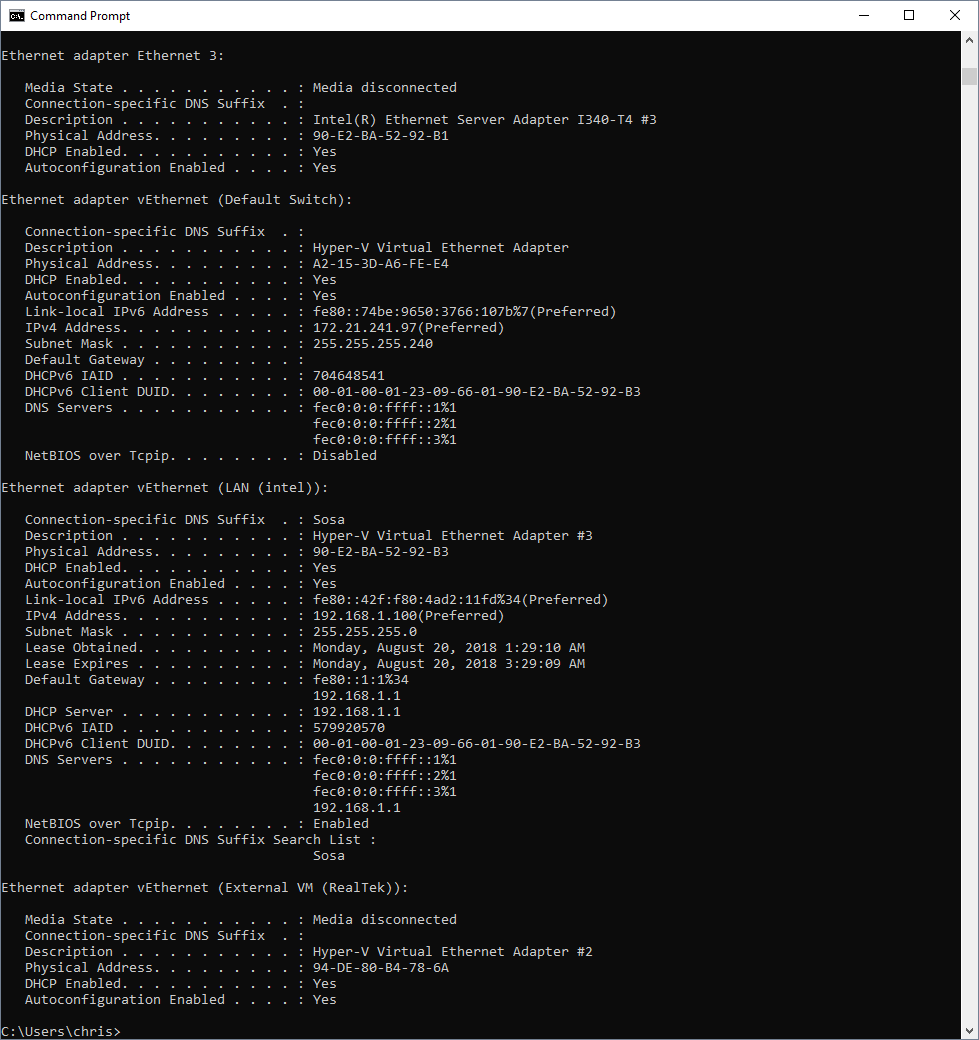Minimize the Command Prompt window
This screenshot has height=1040, width=979.
[863, 15]
